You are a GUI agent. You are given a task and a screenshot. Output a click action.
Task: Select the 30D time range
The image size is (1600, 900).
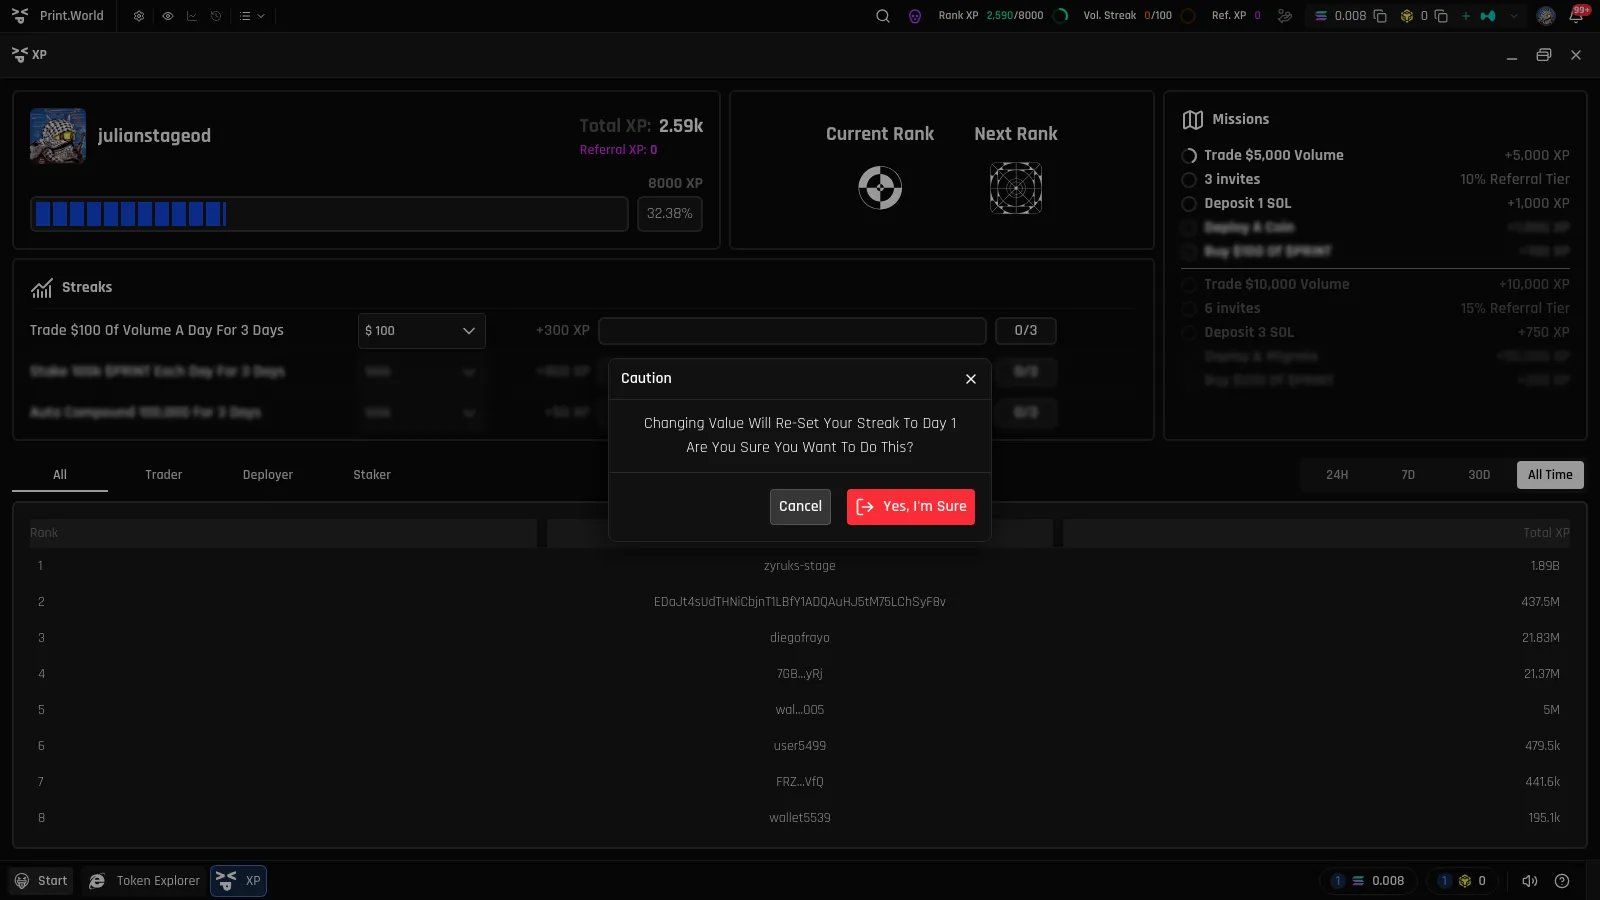pyautogui.click(x=1479, y=475)
